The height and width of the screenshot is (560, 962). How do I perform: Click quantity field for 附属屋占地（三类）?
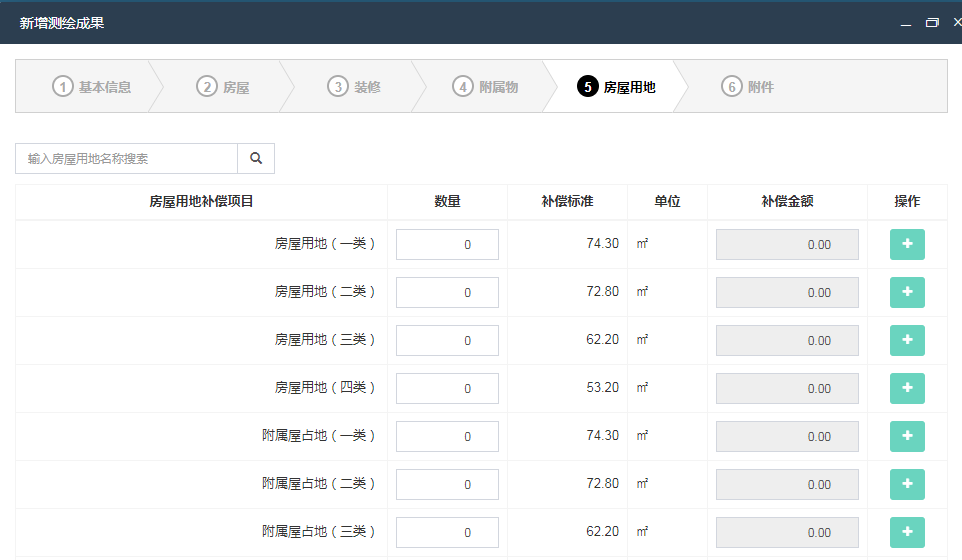(447, 532)
